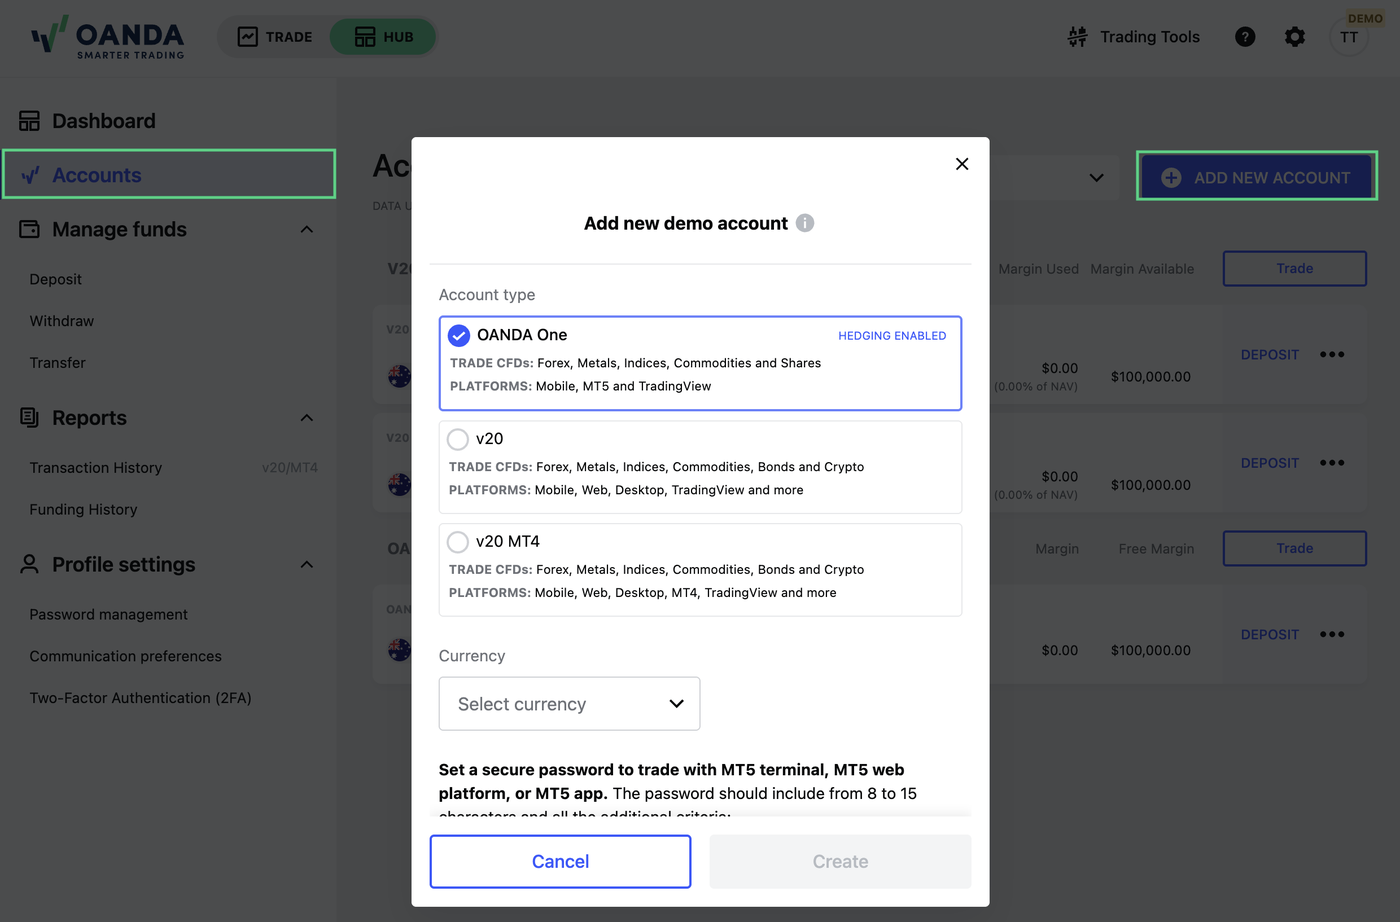Click the info icon beside Add new demo account
The height and width of the screenshot is (922, 1400).
805,223
